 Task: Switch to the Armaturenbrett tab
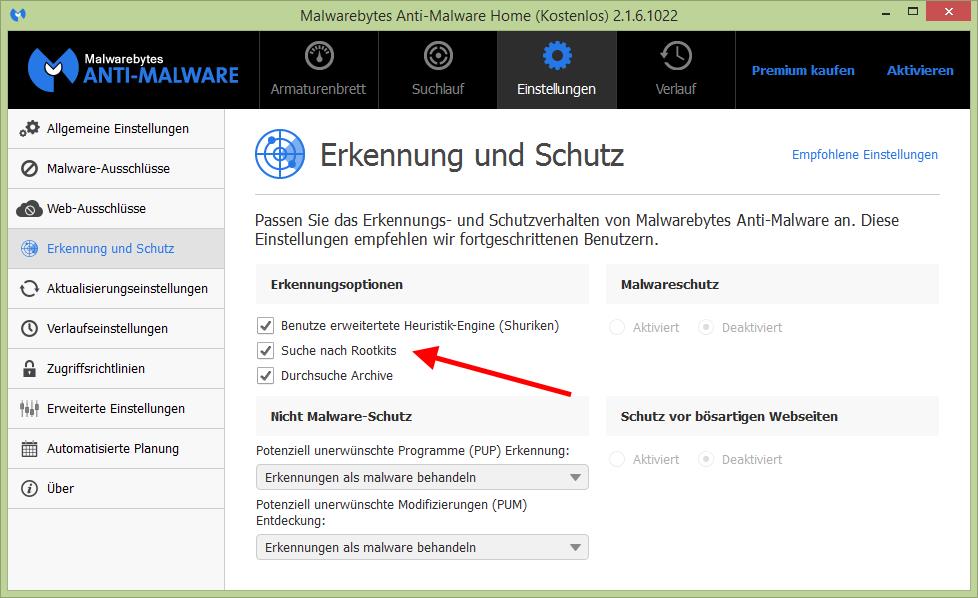click(319, 70)
